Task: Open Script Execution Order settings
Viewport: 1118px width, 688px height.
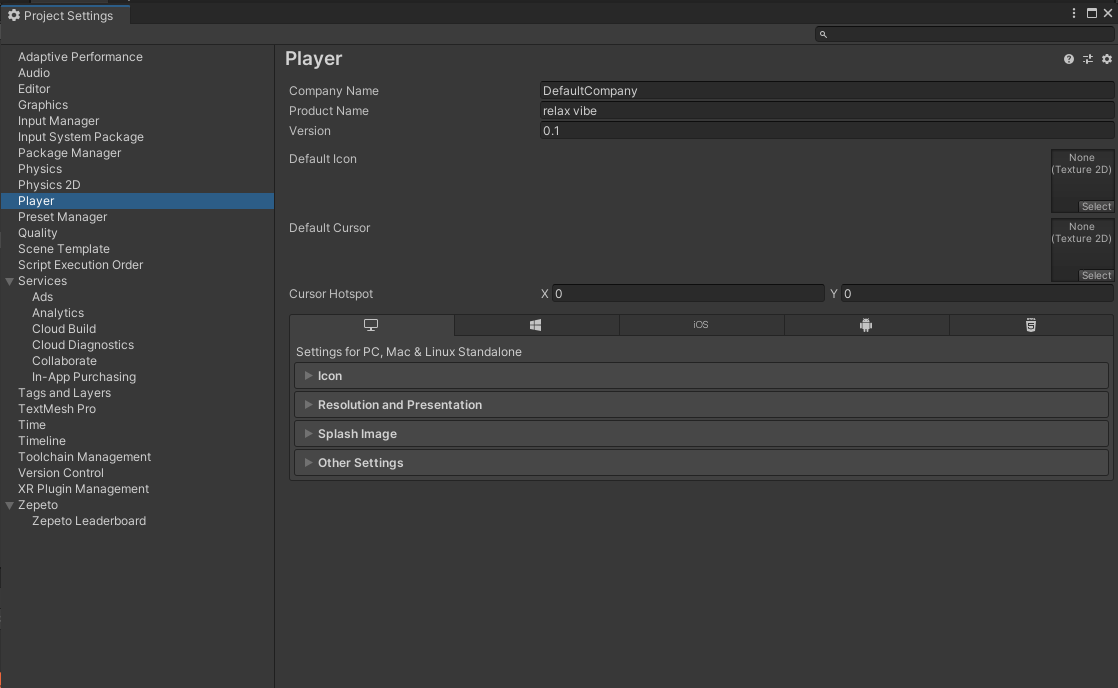Action: click(x=81, y=265)
